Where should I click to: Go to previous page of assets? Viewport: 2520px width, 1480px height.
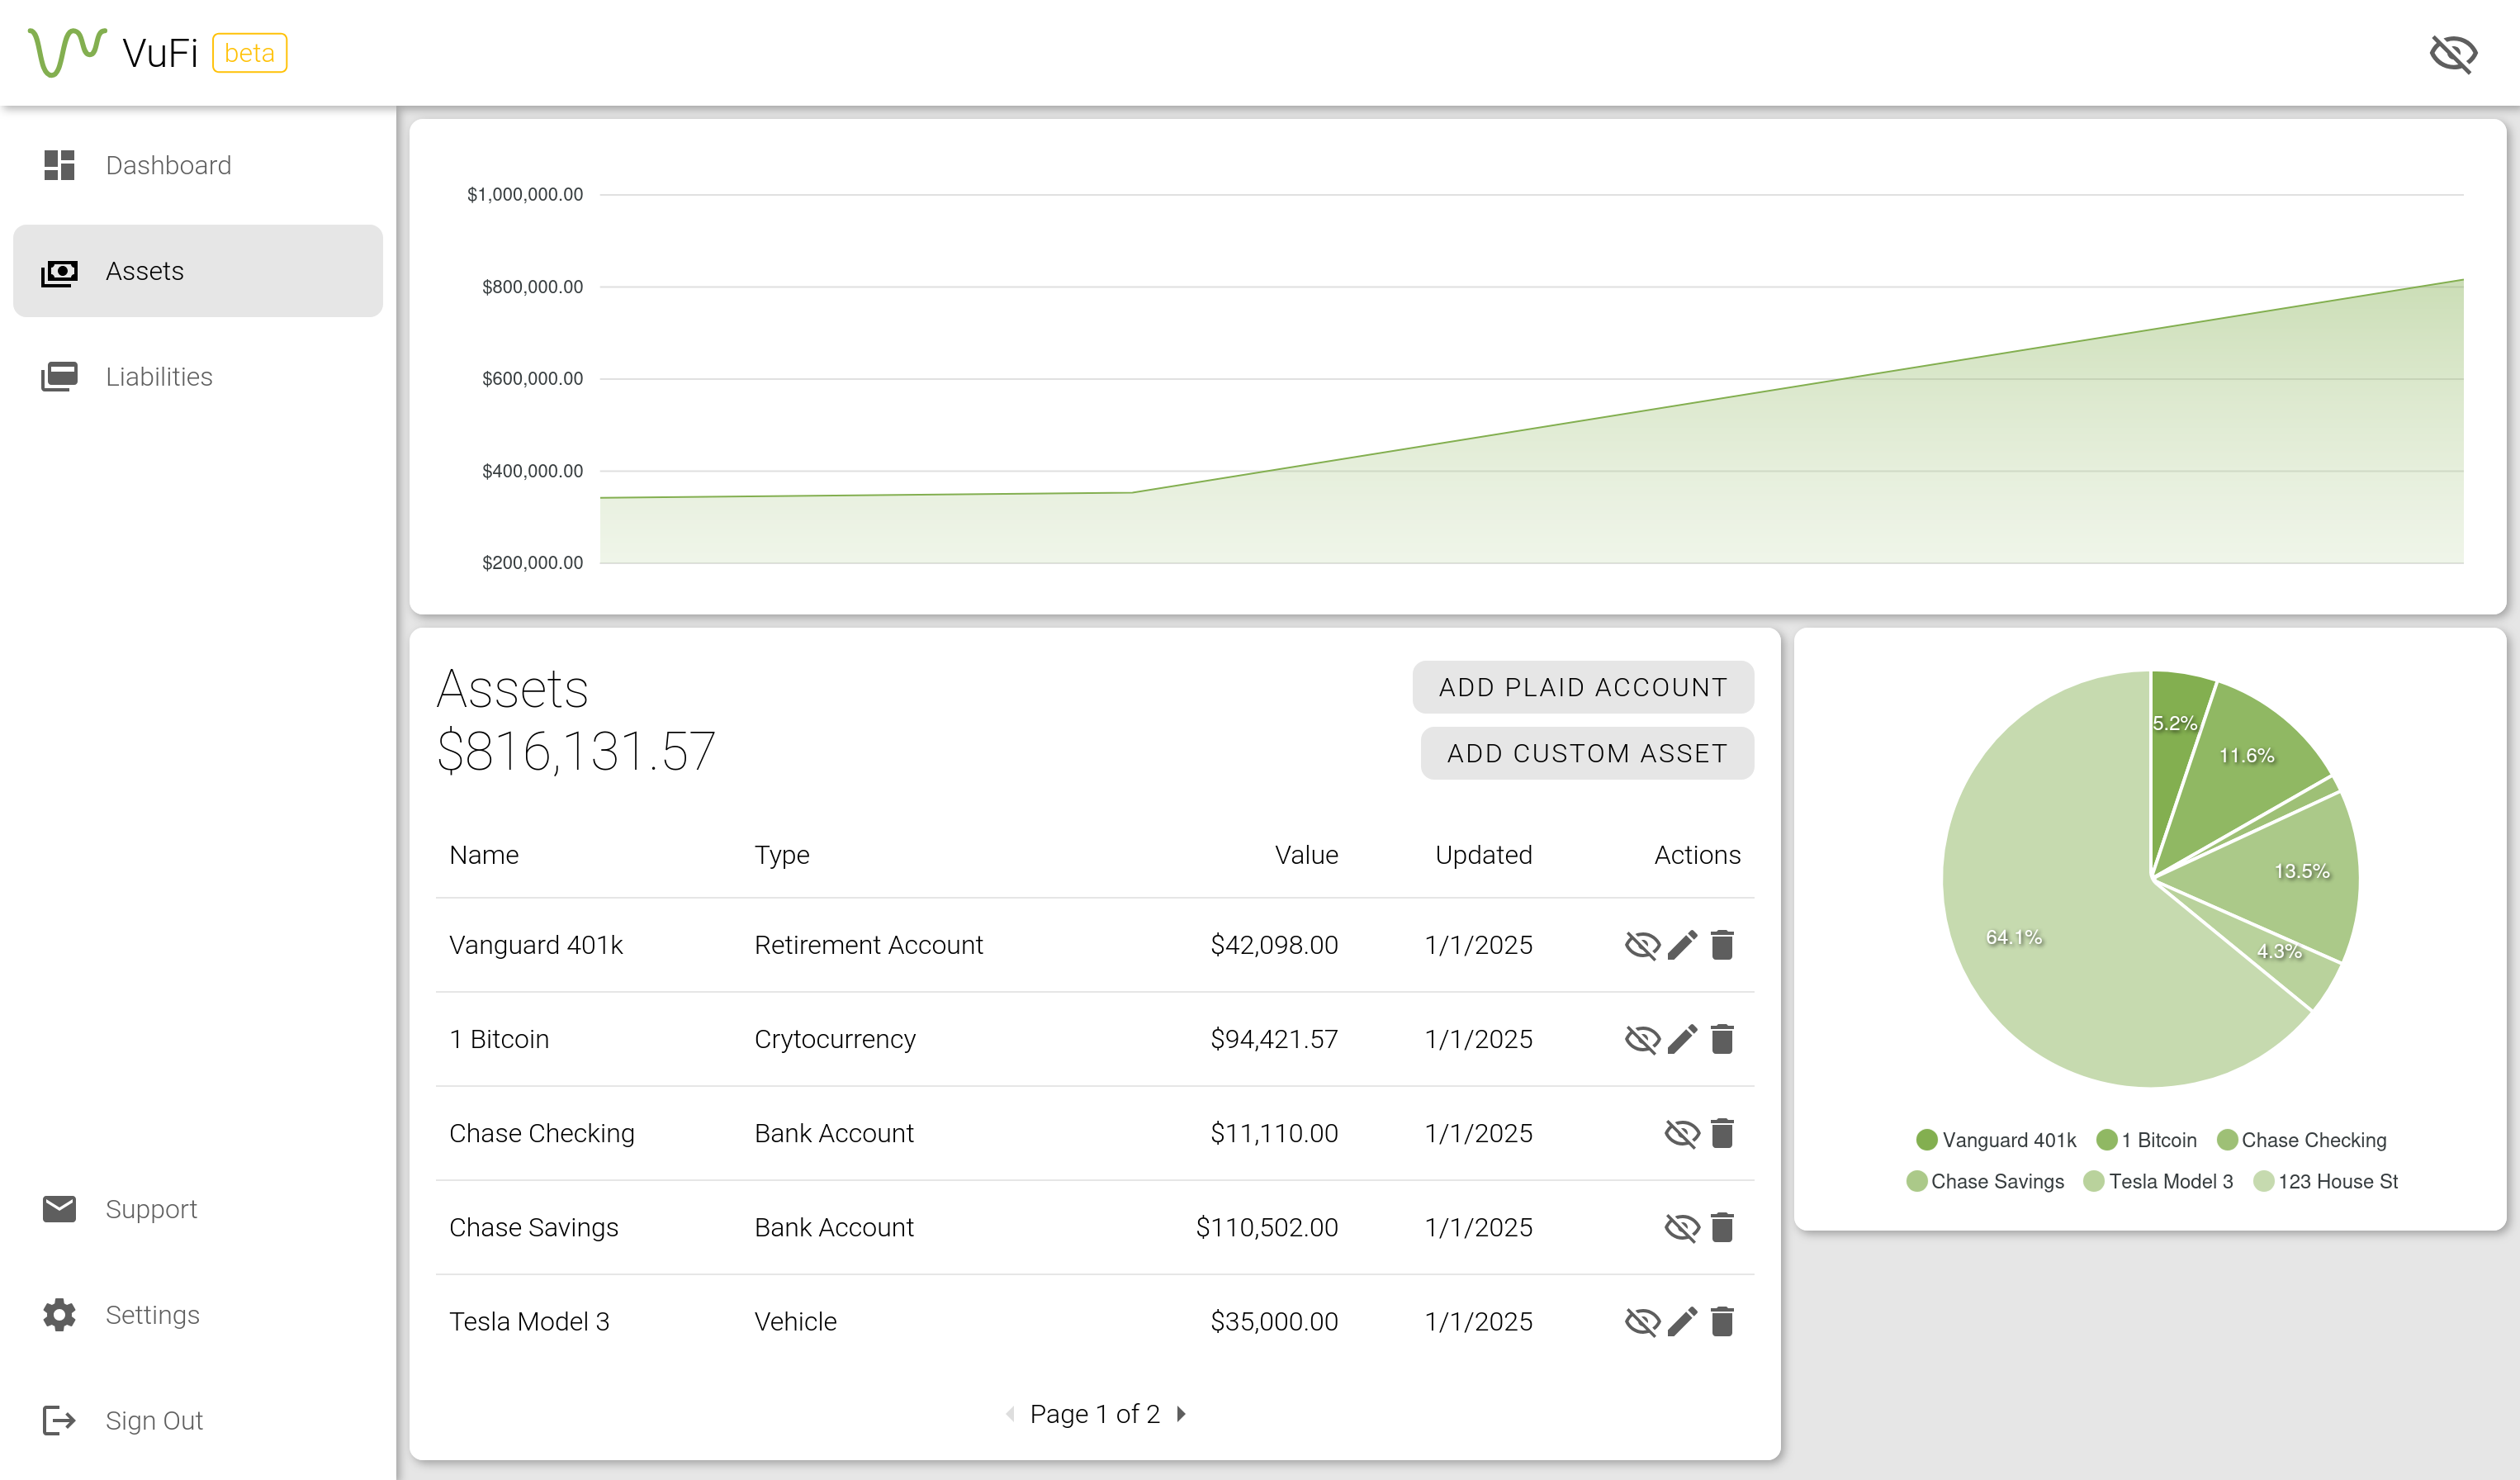pos(1010,1414)
